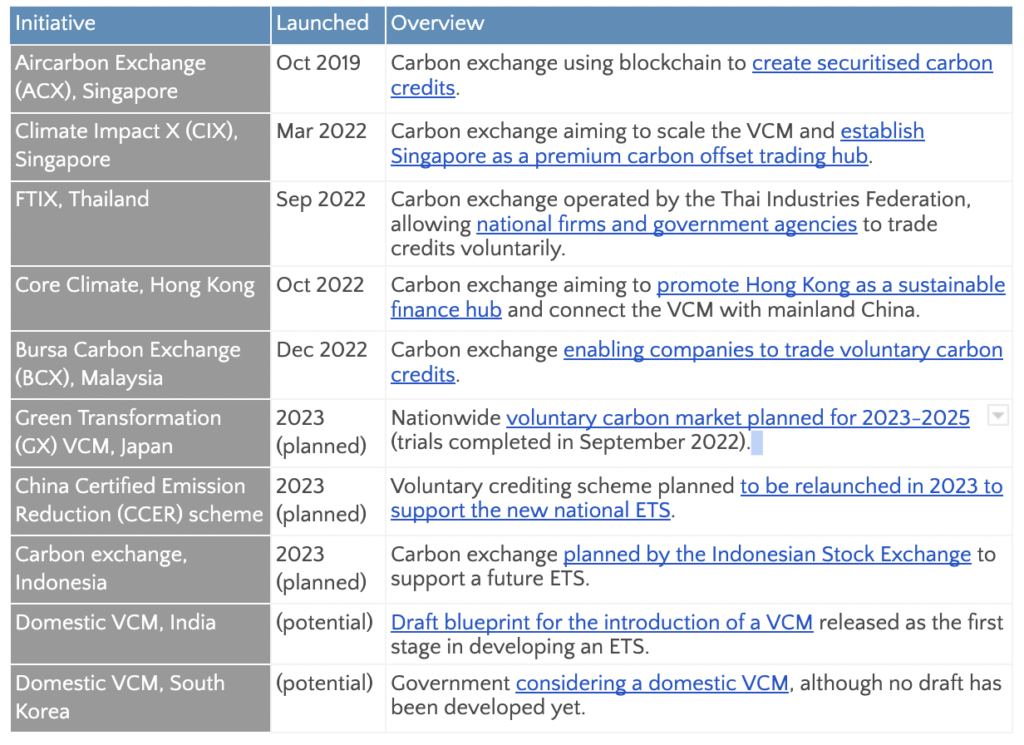Open the 'considering a domestic VCM' link
1024x745 pixels.
[x=652, y=683]
